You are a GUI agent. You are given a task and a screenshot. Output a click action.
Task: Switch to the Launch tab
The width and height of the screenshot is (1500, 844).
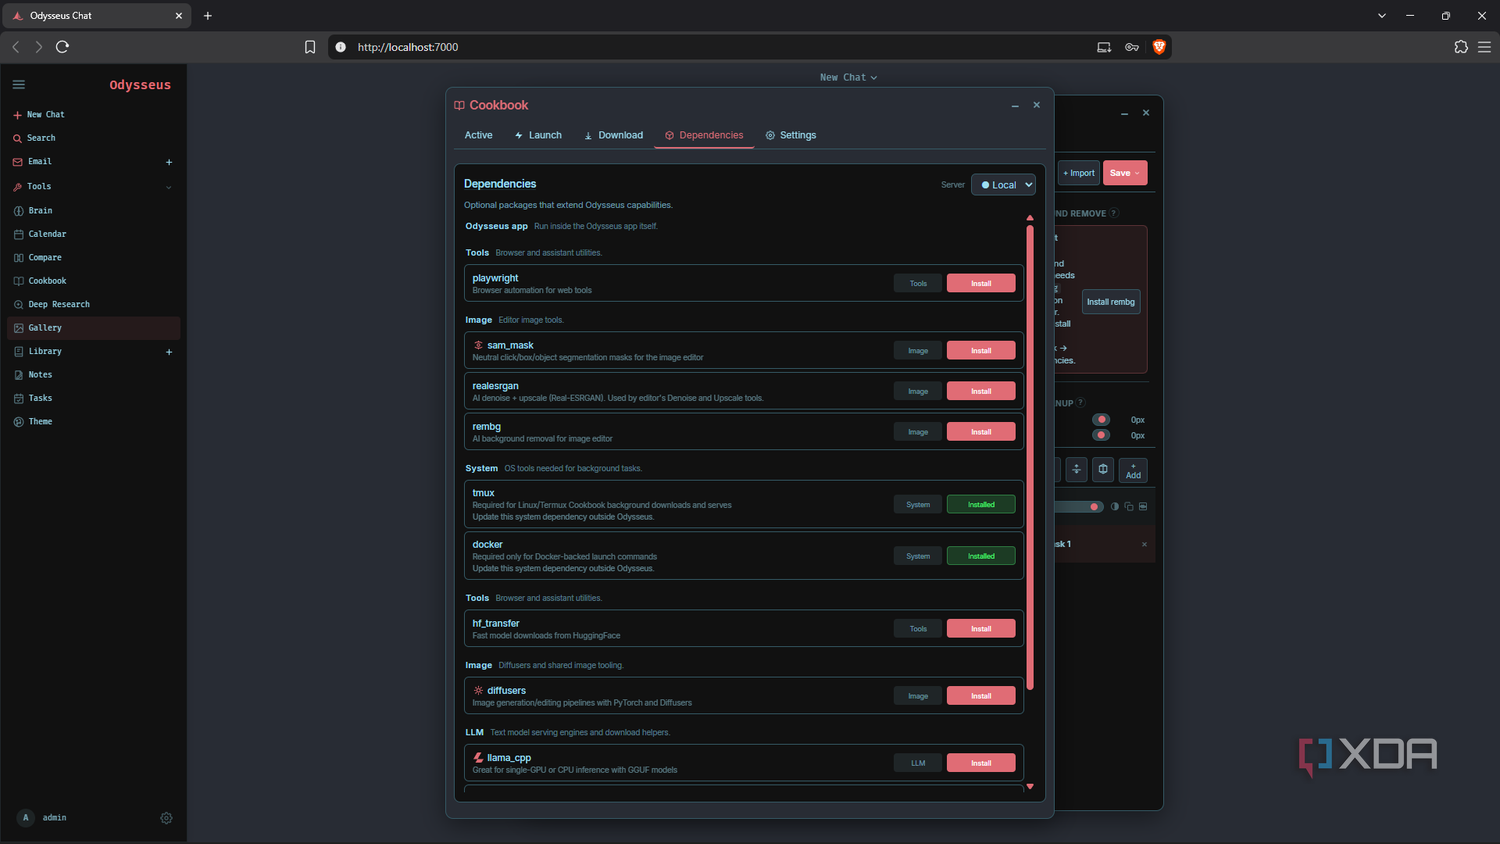pos(538,135)
